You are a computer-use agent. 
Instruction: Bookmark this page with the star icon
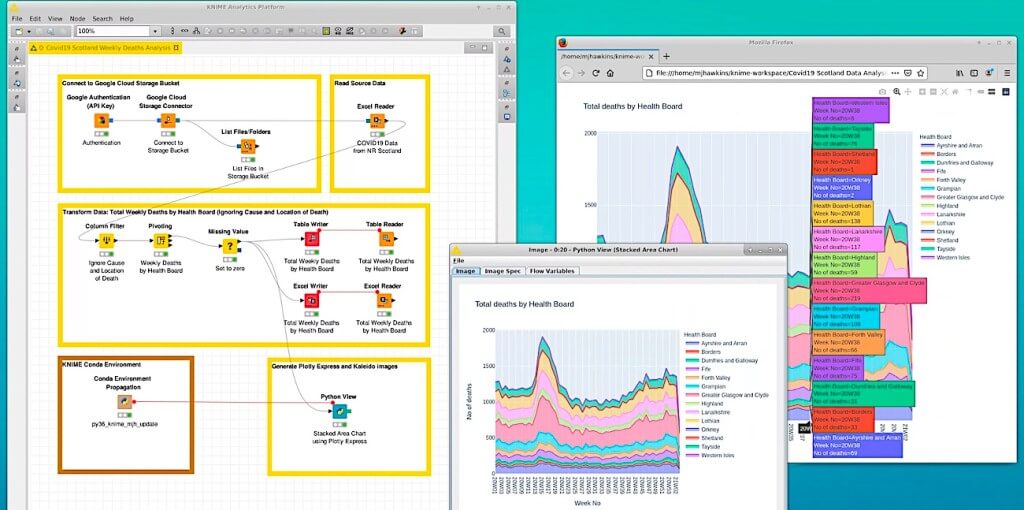(x=921, y=73)
